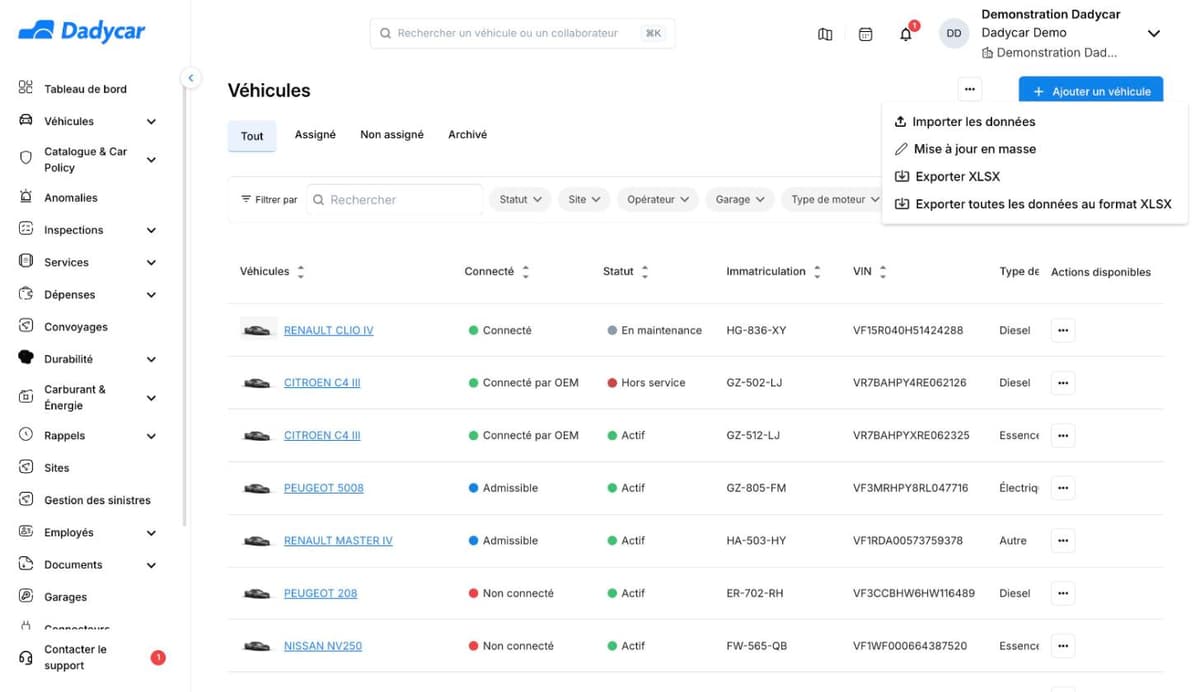1200x692 pixels.
Task: Open the Statut filter dropdown
Action: pos(520,199)
